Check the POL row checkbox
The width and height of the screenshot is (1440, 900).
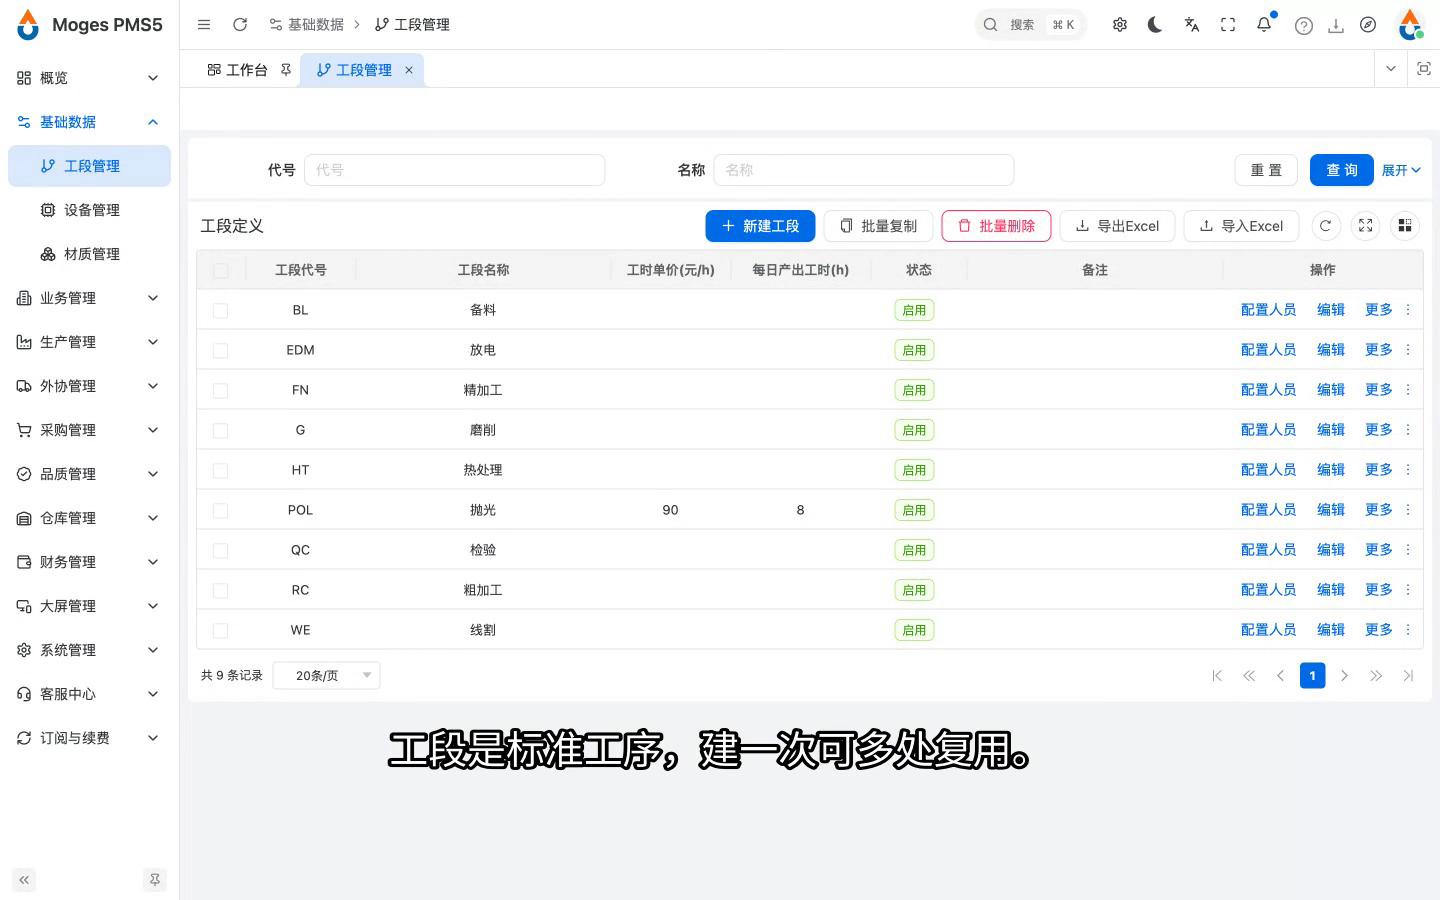(221, 511)
